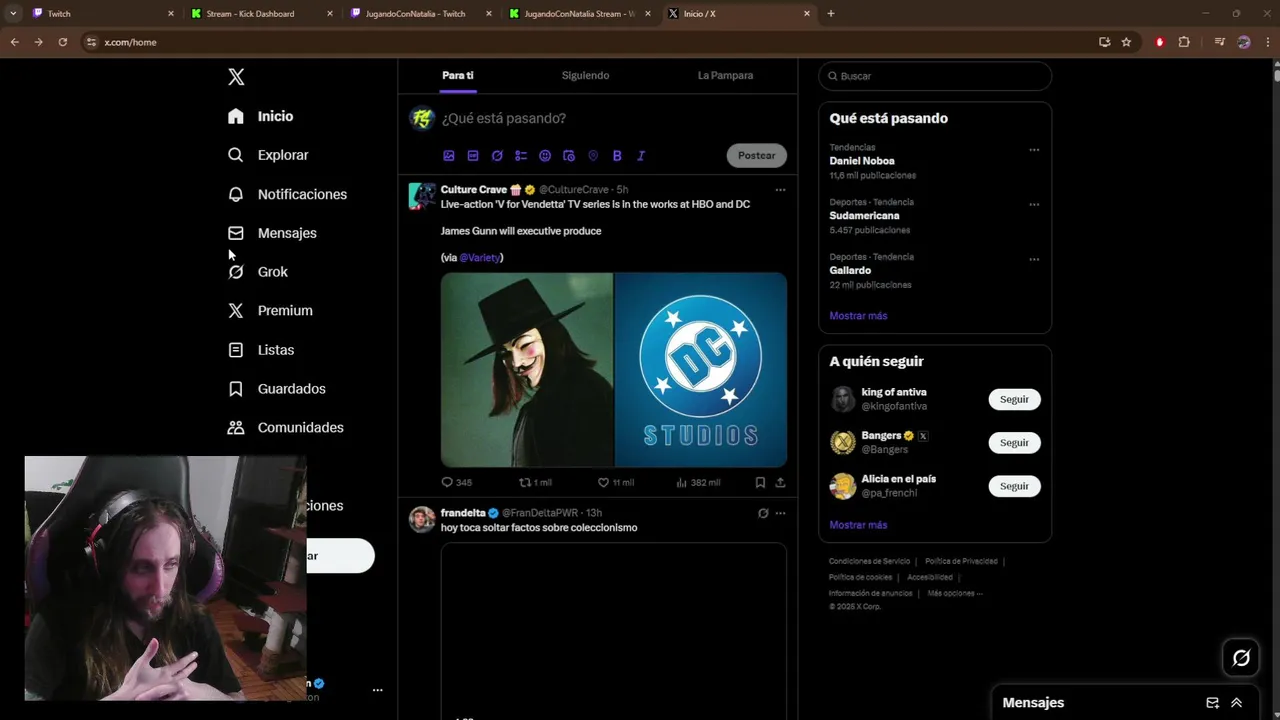Follow Alicia en el país
The height and width of the screenshot is (720, 1280).
tap(1014, 486)
